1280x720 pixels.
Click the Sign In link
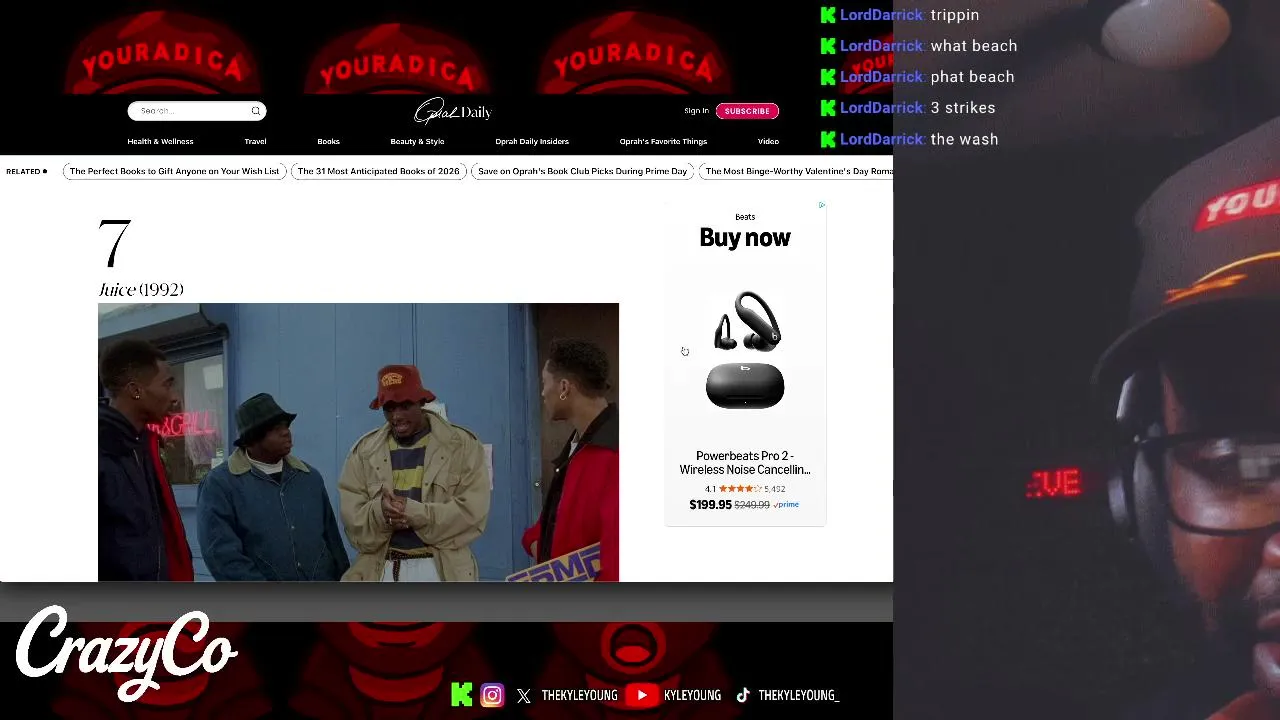click(696, 111)
